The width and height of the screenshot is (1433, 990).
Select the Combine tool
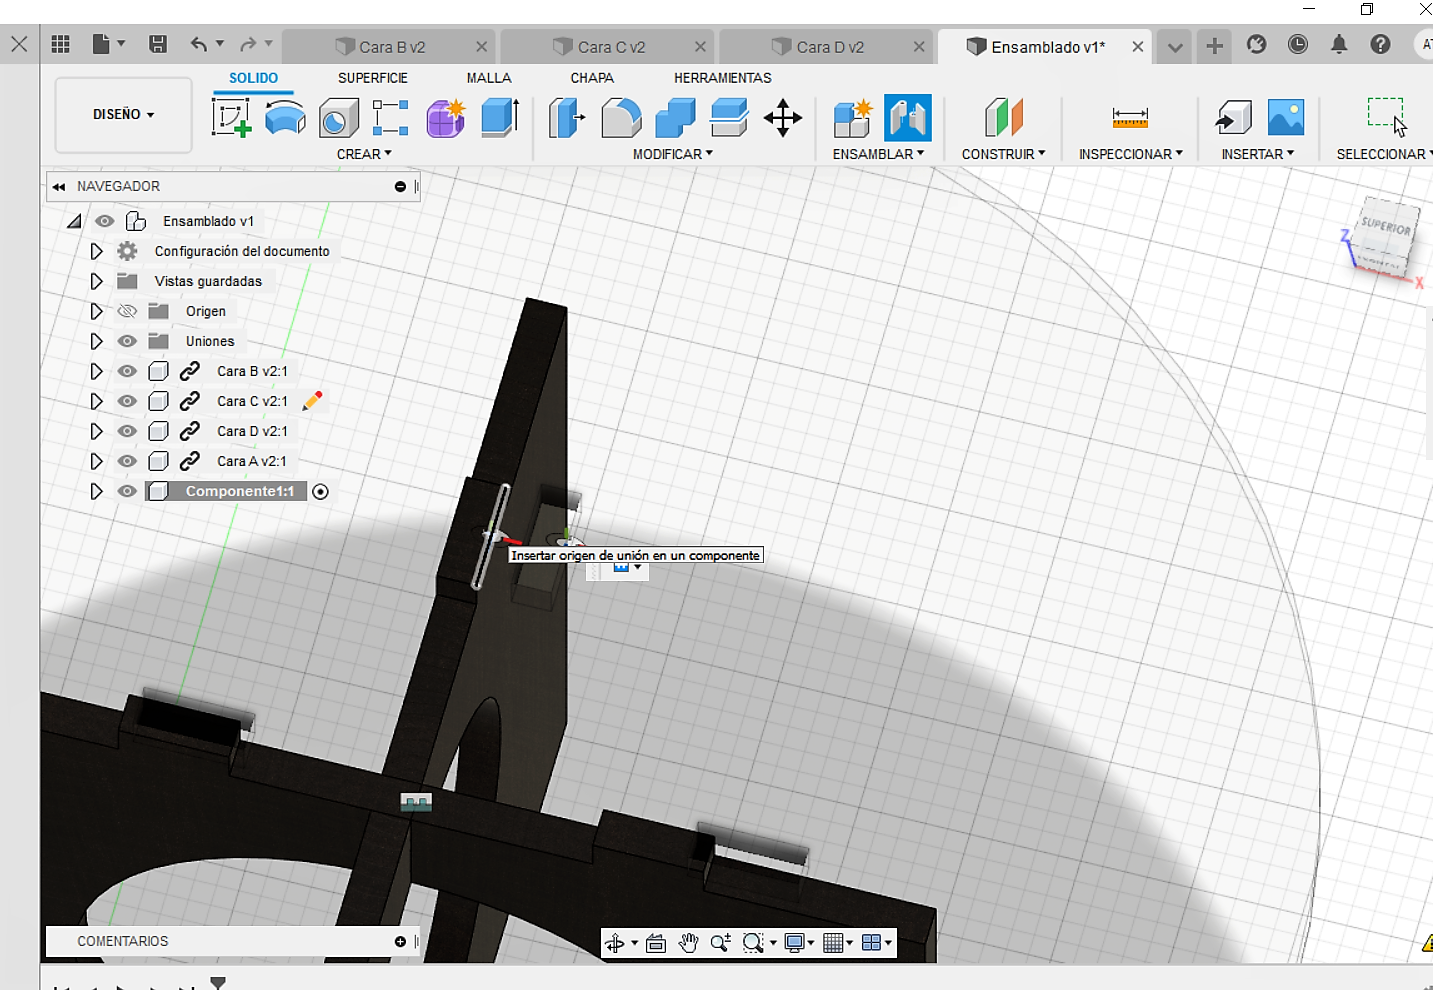675,118
